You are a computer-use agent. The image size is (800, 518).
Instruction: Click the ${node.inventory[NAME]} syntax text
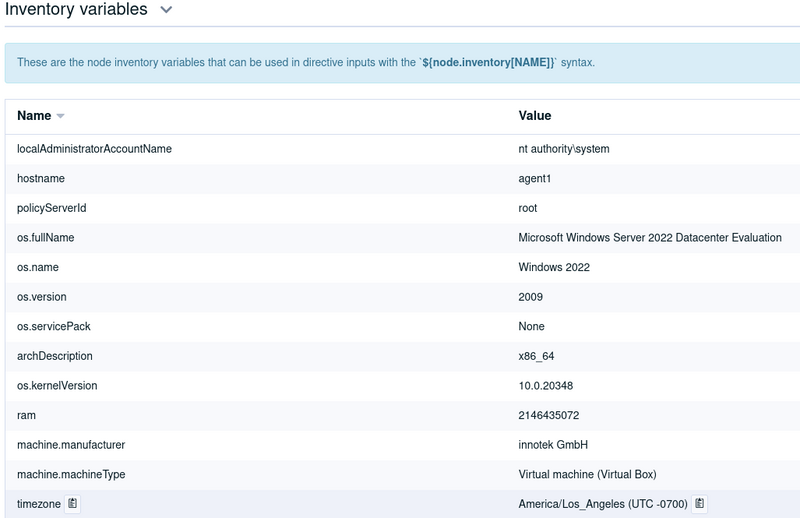point(488,62)
